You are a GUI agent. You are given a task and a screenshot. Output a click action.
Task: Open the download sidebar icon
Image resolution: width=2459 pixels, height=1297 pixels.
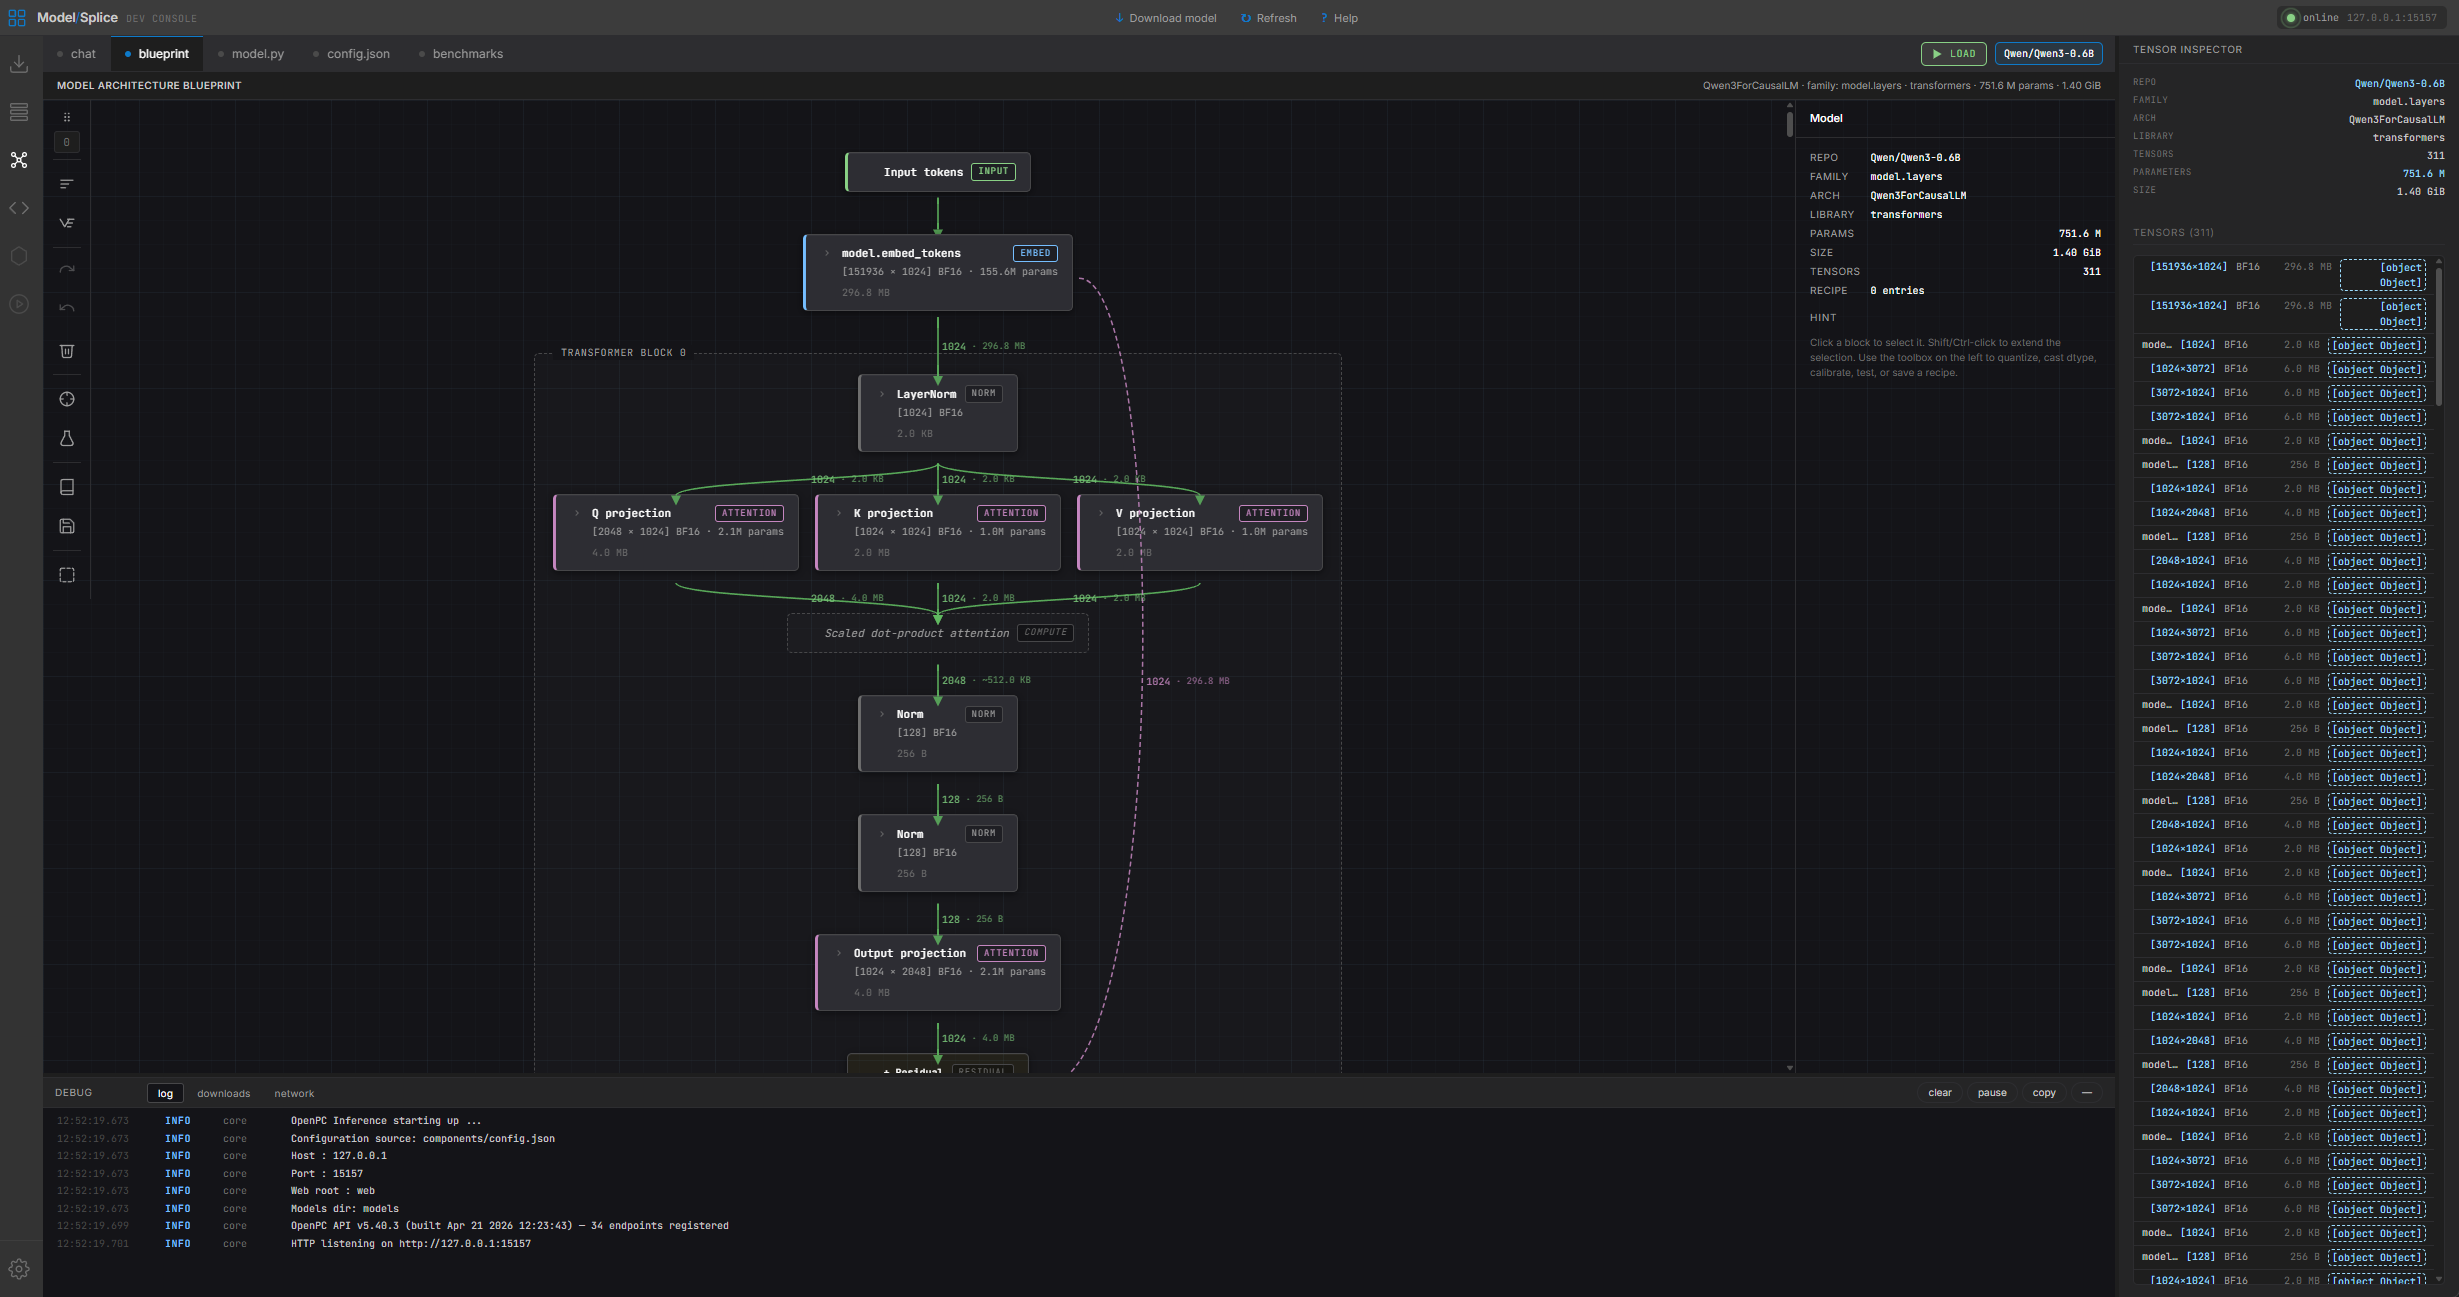19,64
